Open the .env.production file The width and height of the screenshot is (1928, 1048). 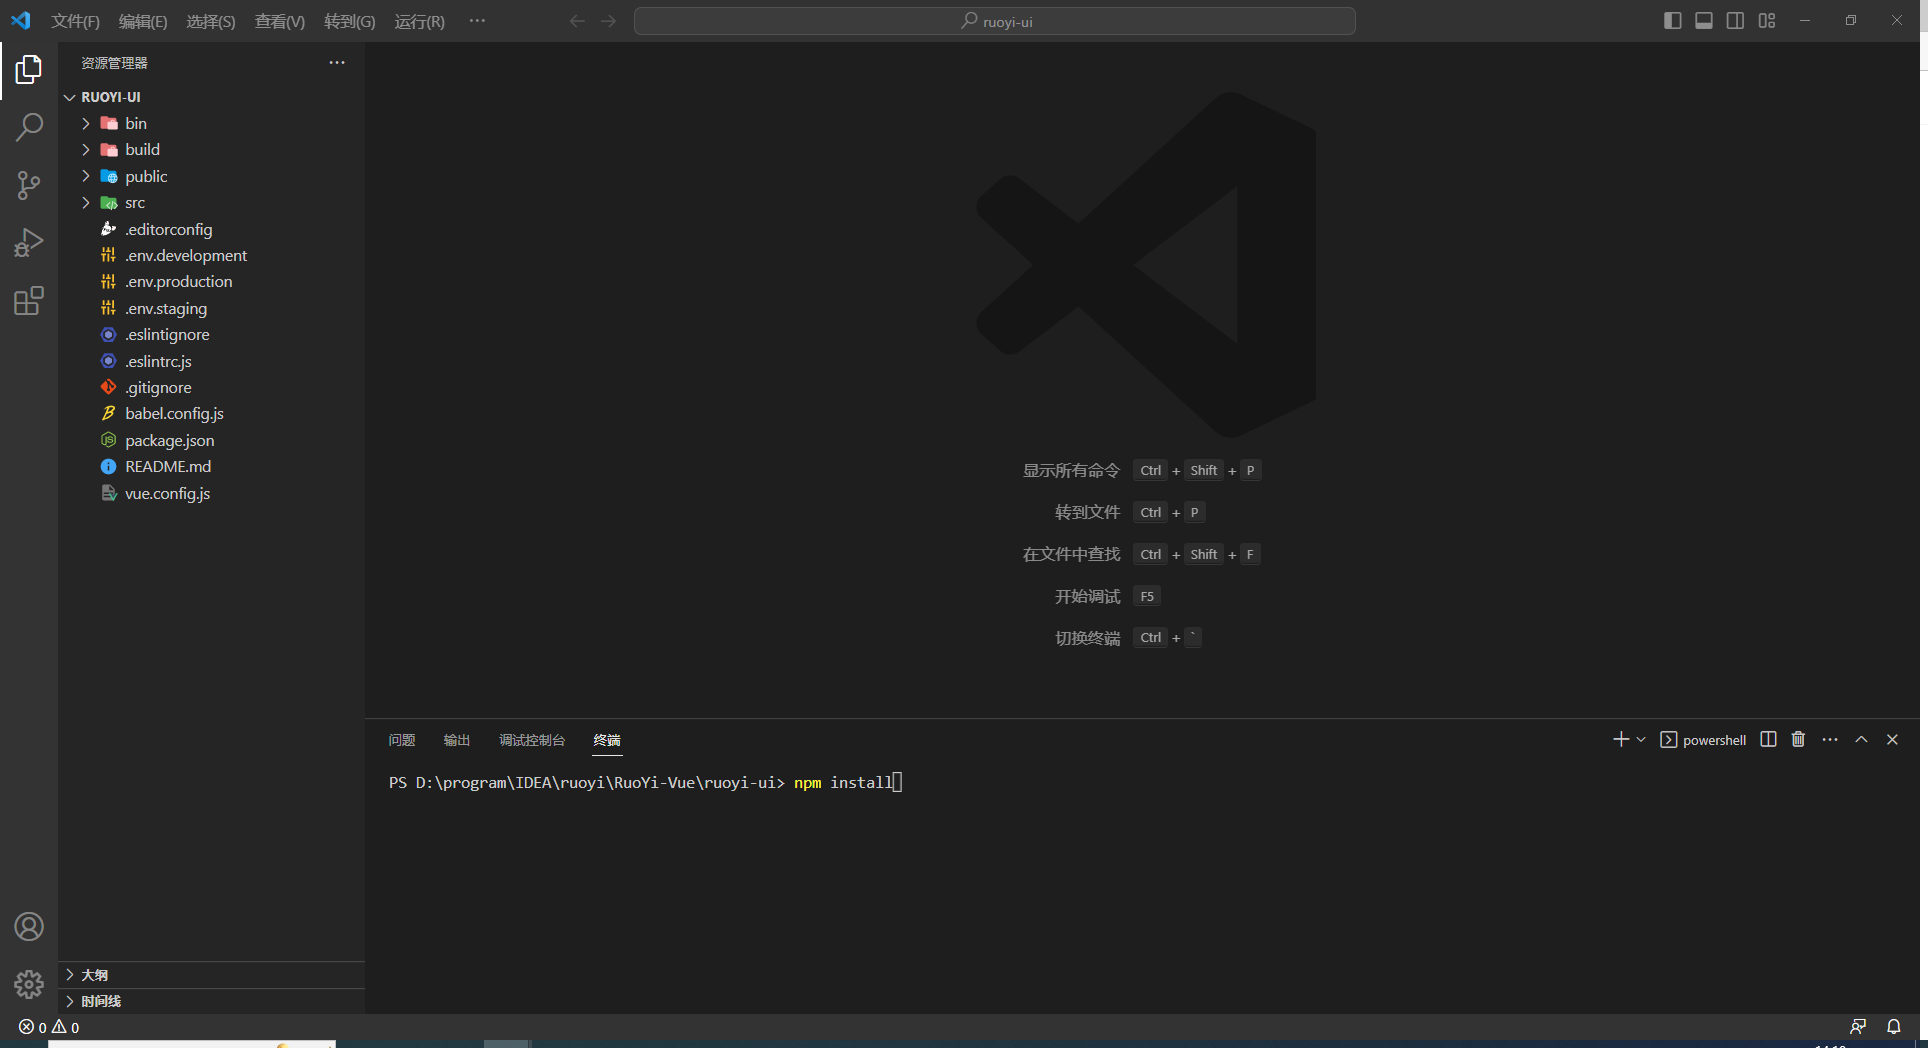pos(211,281)
